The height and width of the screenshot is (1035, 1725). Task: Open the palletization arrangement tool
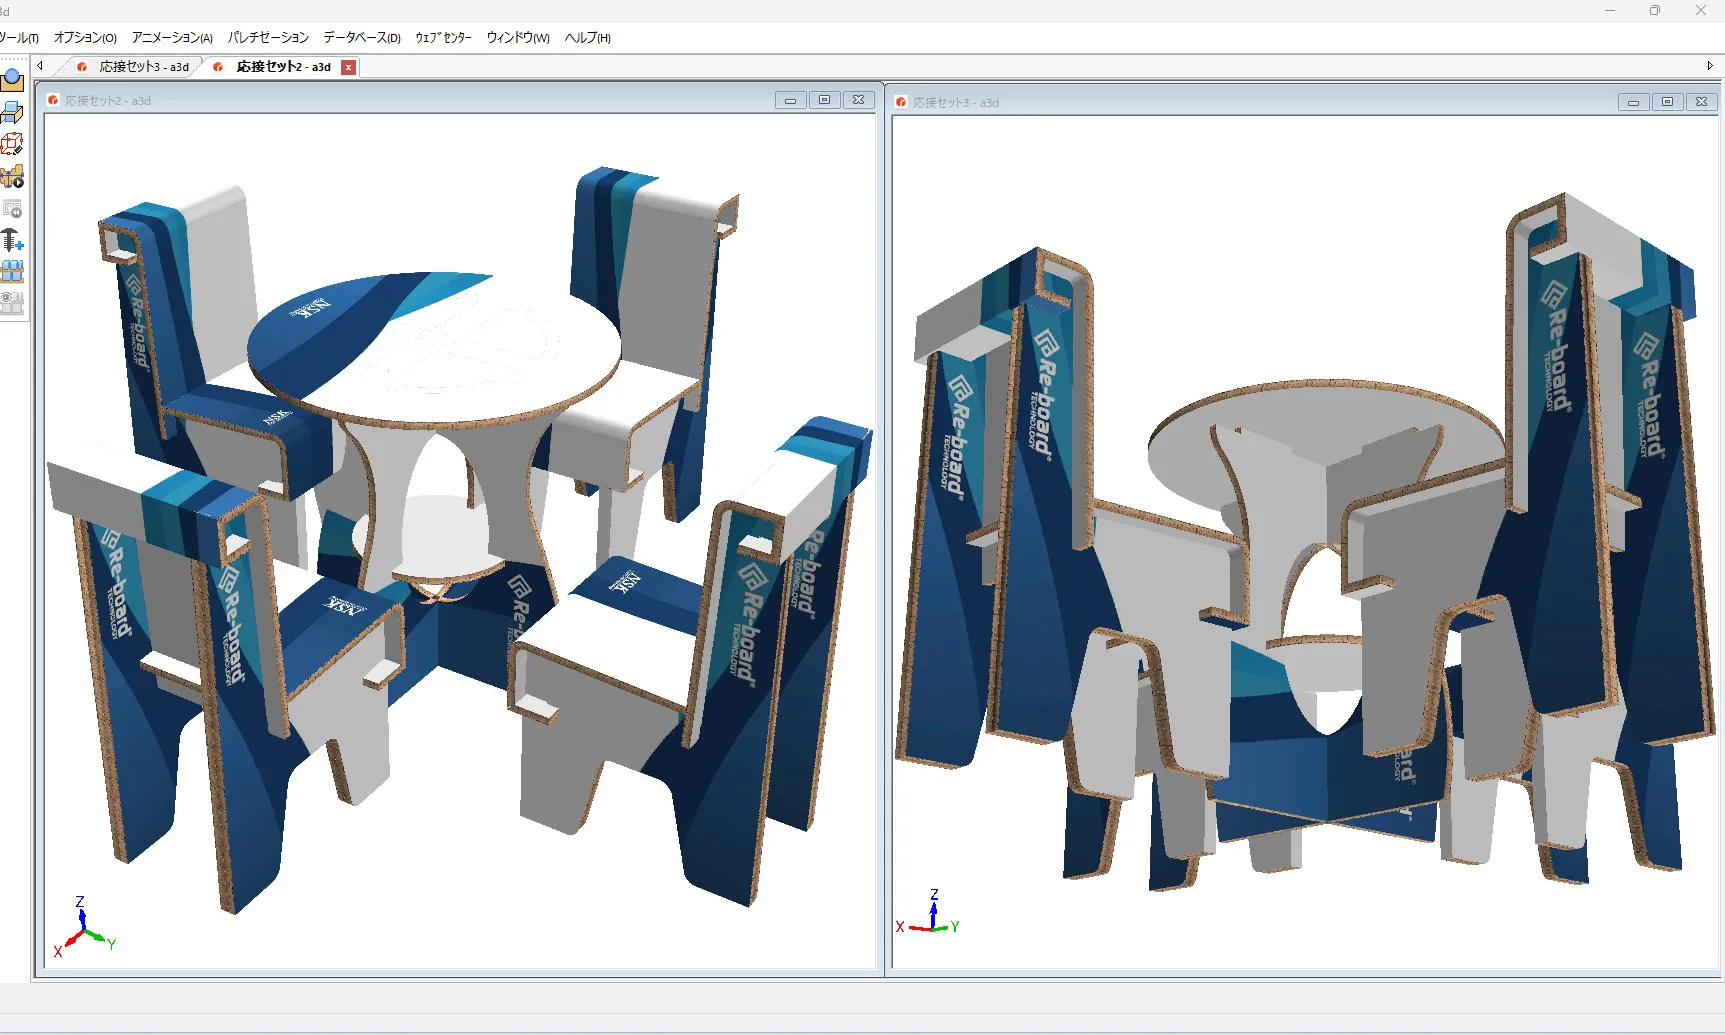pos(13,272)
